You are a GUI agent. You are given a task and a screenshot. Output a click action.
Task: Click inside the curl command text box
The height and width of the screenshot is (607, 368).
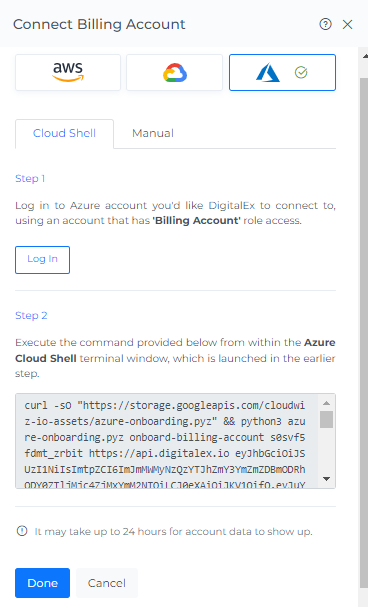click(167, 441)
